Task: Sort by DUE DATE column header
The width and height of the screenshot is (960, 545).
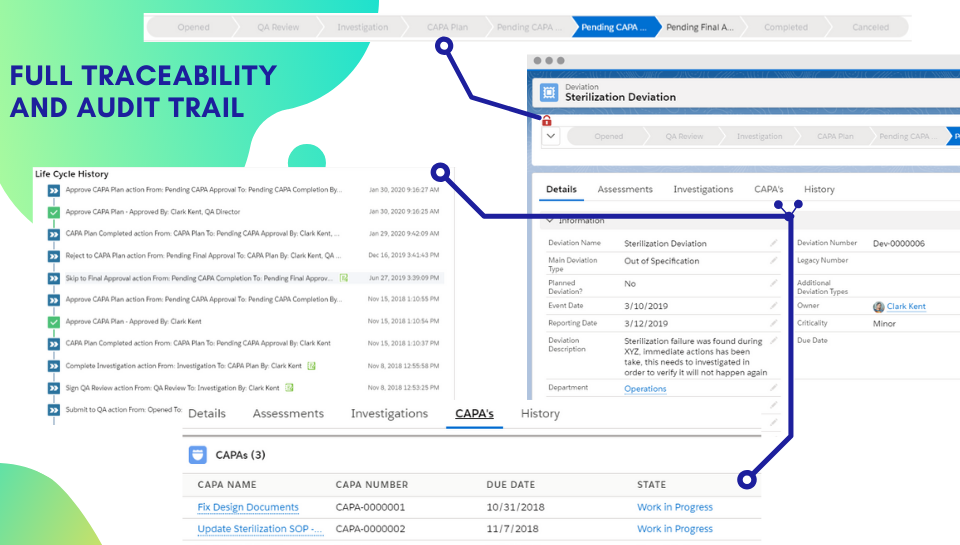Action: 511,484
